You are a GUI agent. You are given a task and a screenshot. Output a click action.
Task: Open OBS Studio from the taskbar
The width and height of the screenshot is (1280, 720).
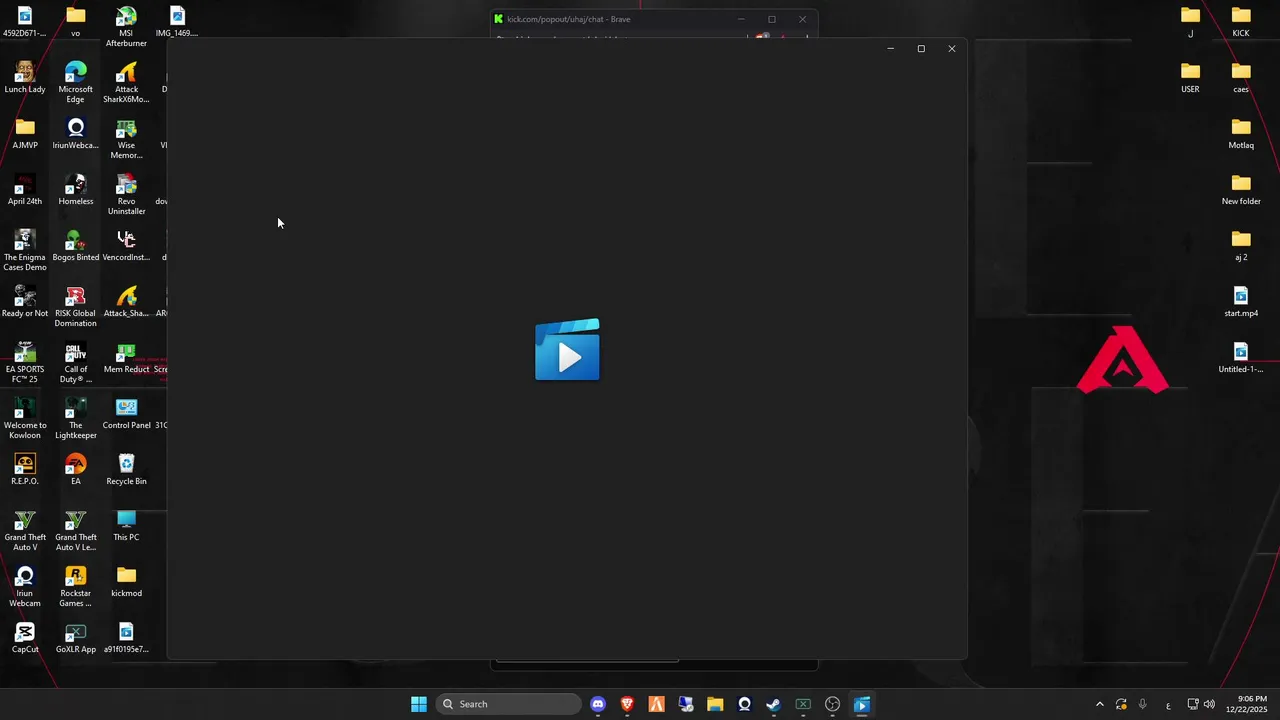point(832,704)
